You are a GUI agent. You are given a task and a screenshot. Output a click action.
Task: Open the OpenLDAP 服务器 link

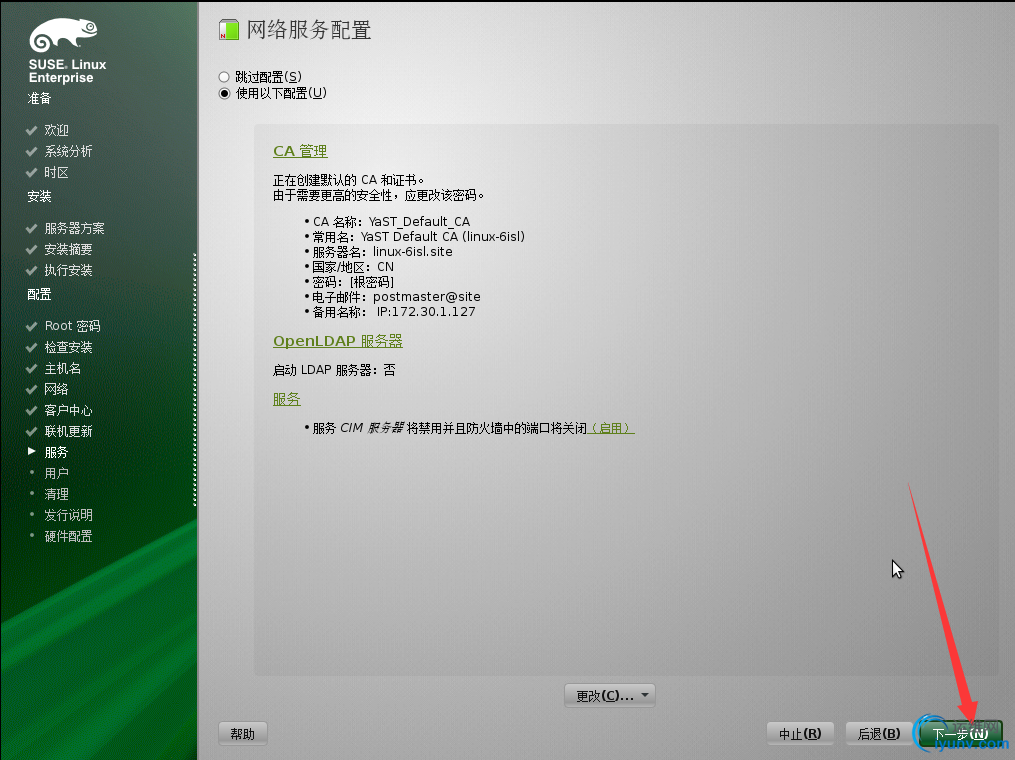[x=338, y=341]
